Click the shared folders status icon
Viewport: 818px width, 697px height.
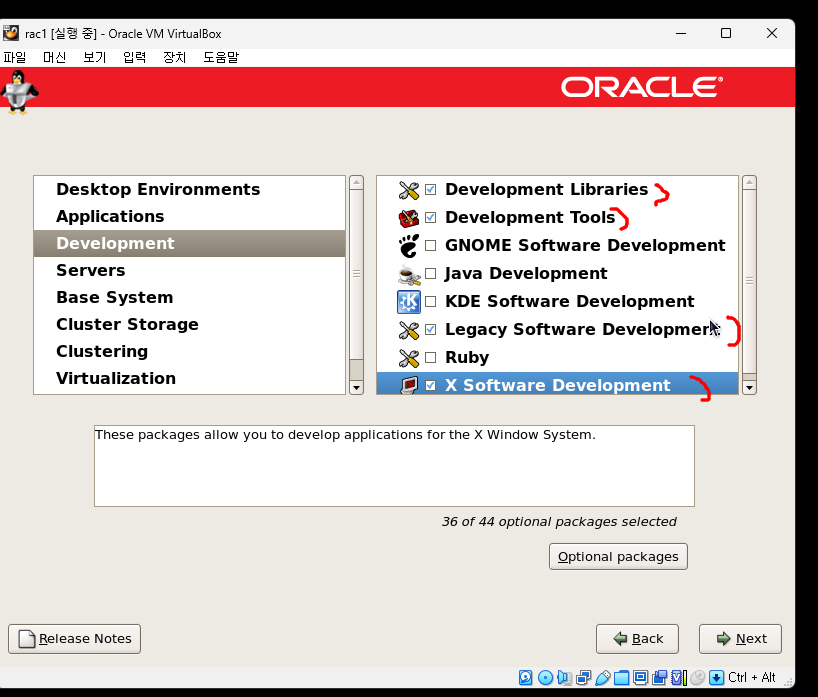[621, 677]
